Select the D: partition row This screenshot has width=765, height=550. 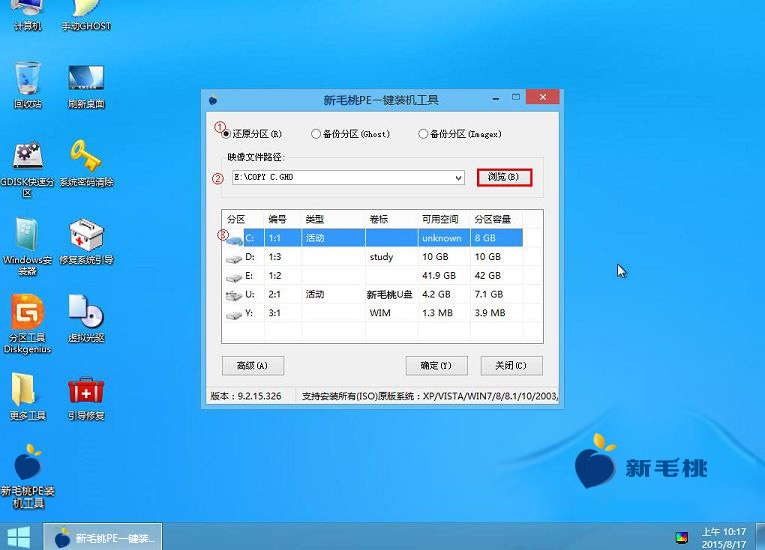(x=373, y=257)
